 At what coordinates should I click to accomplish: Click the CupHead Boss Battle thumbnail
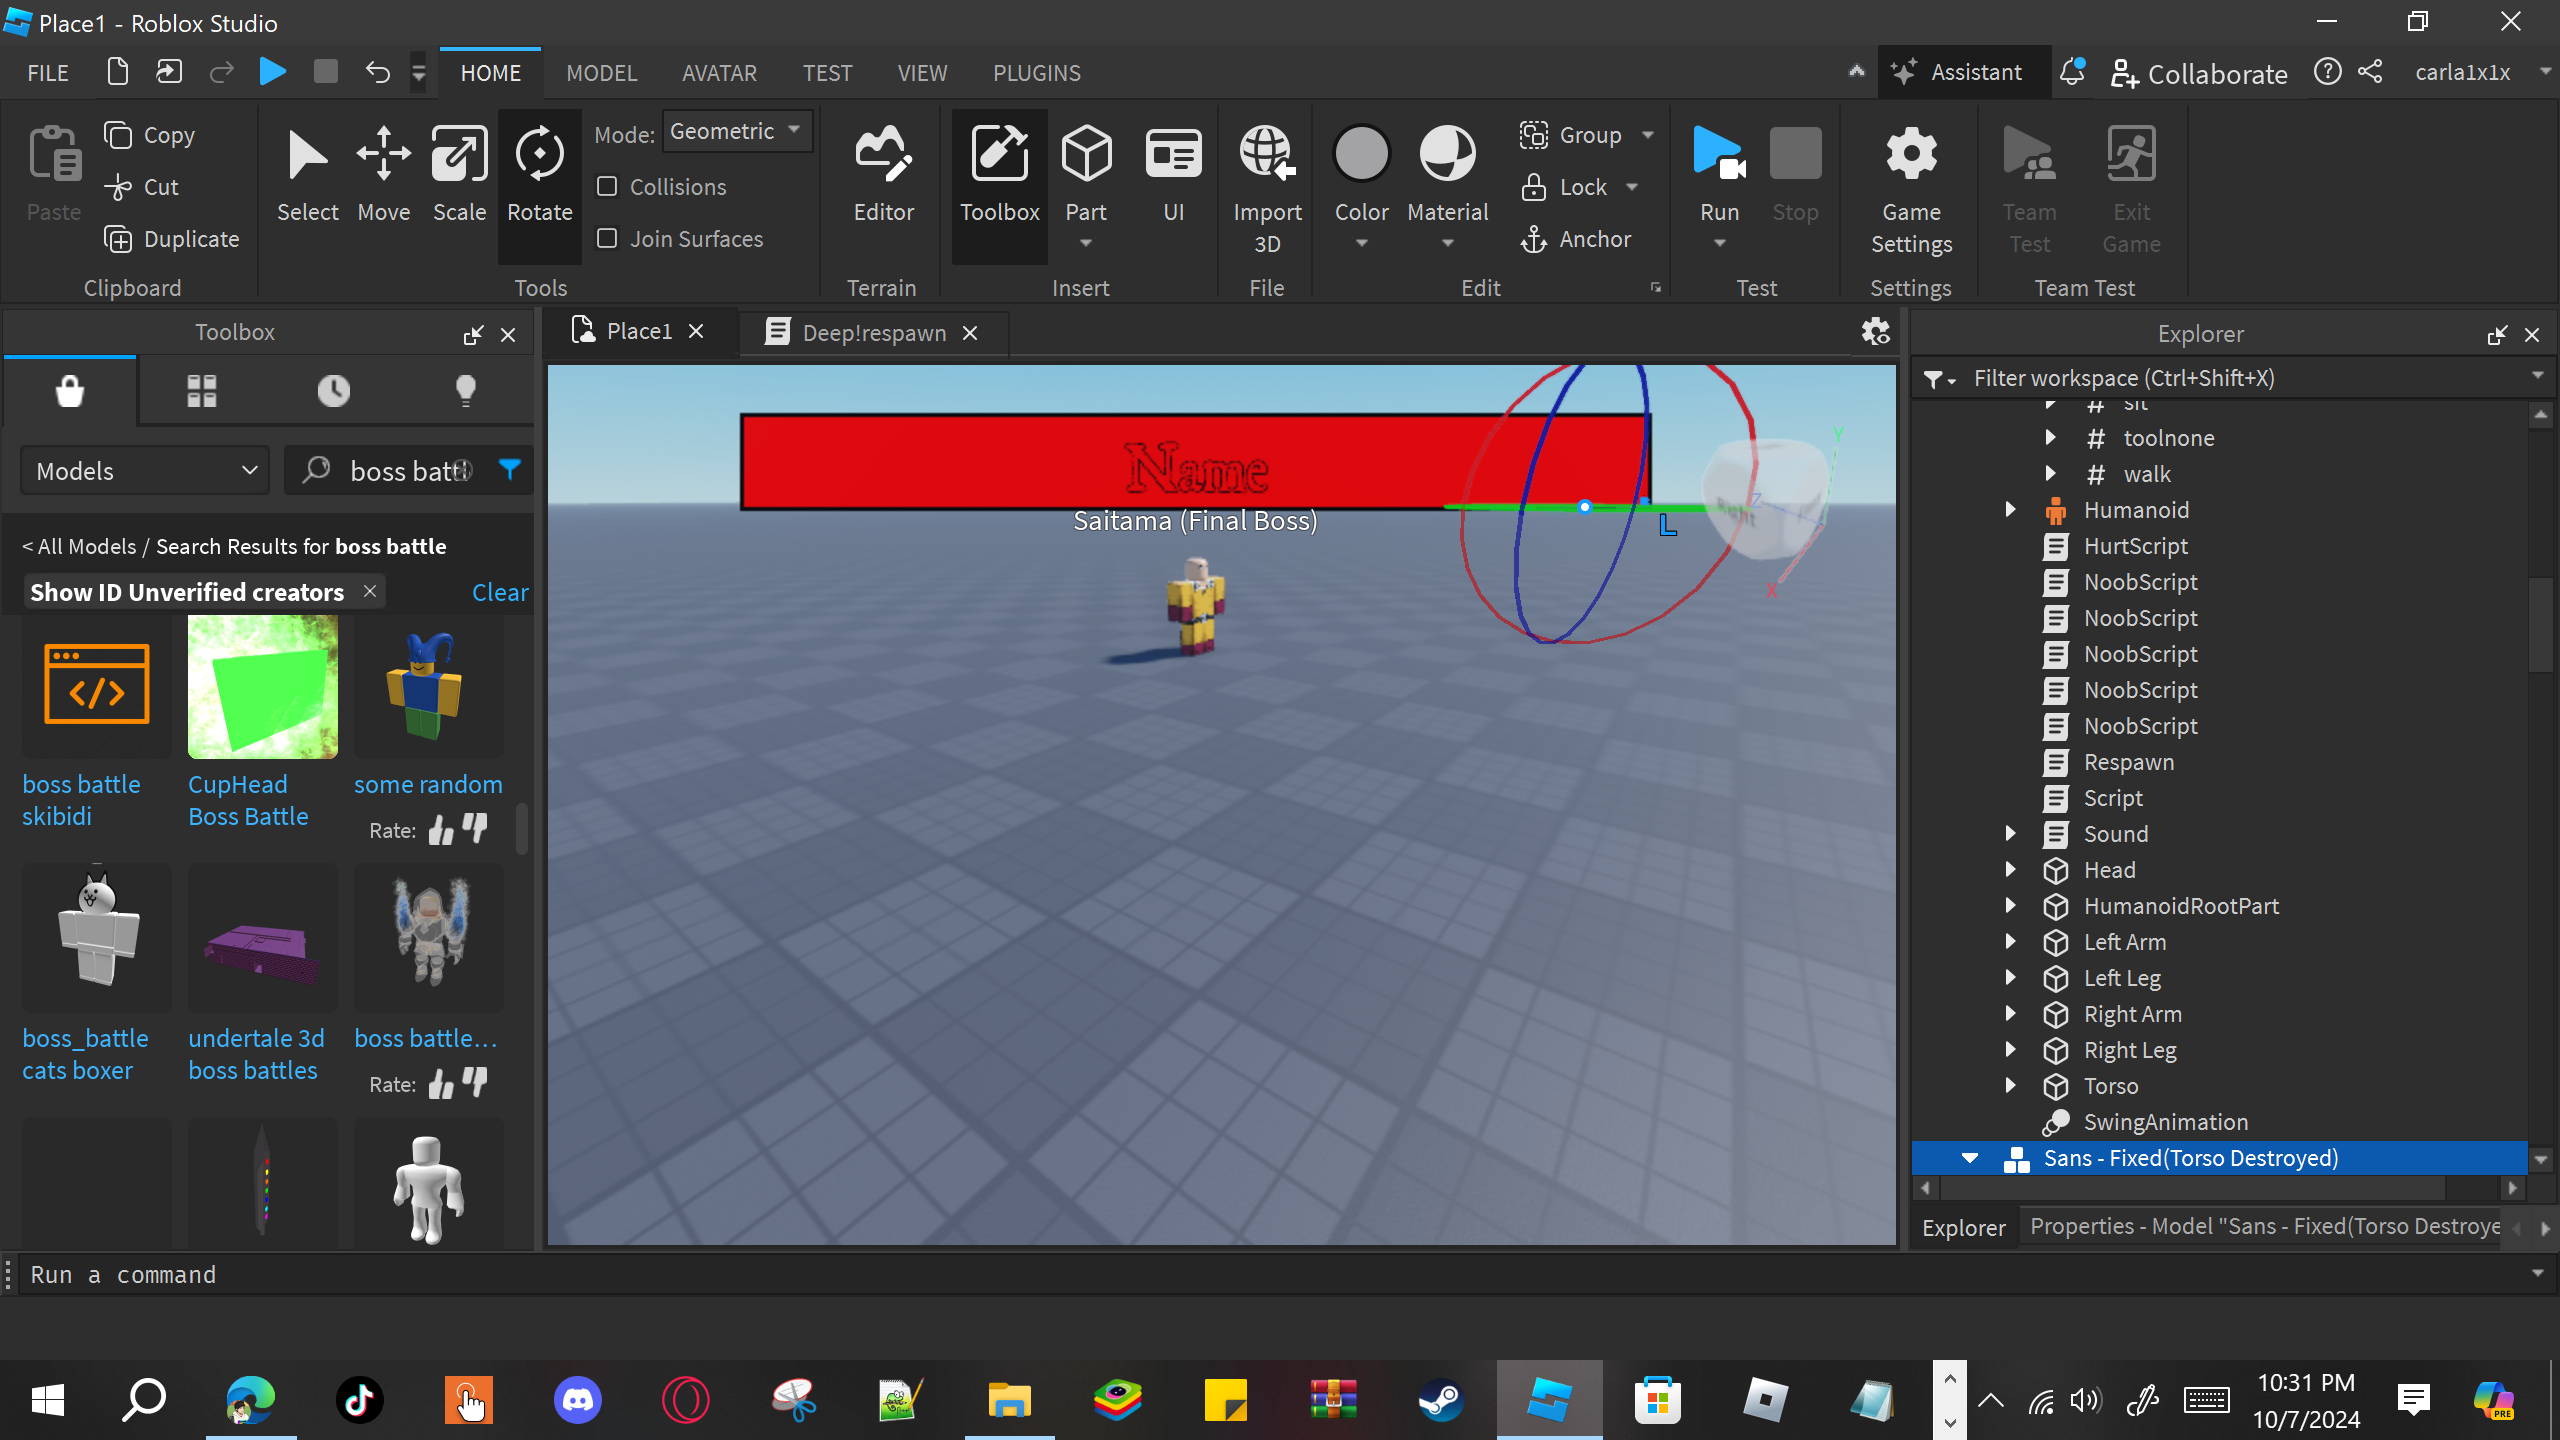262,688
